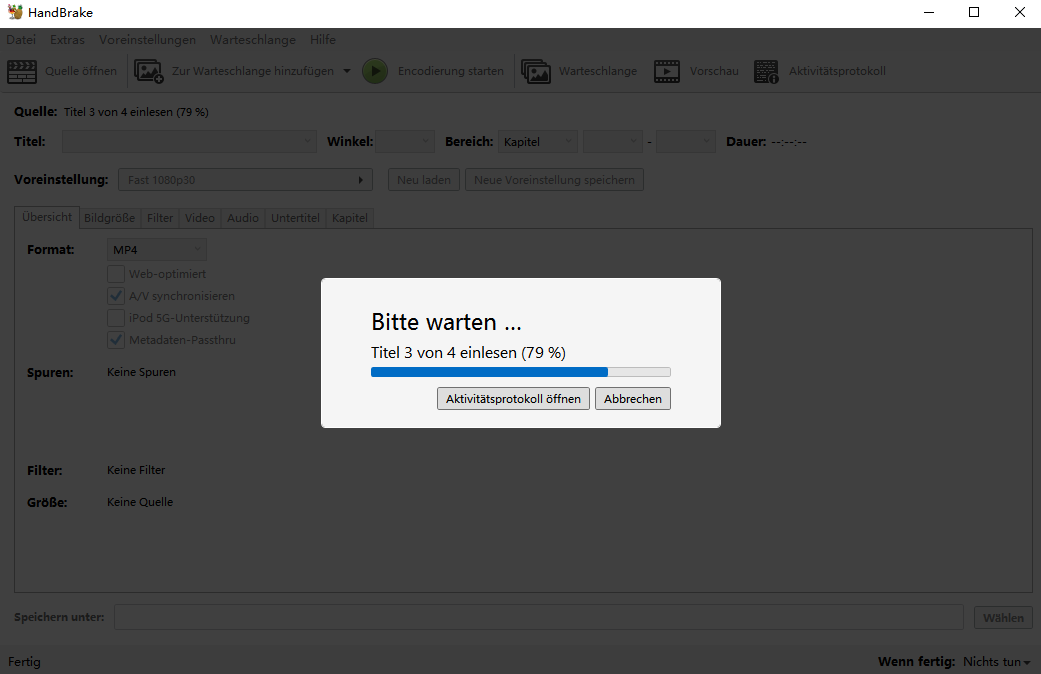Open the Warteschlange panel icon
The height and width of the screenshot is (674, 1041).
pos(536,71)
